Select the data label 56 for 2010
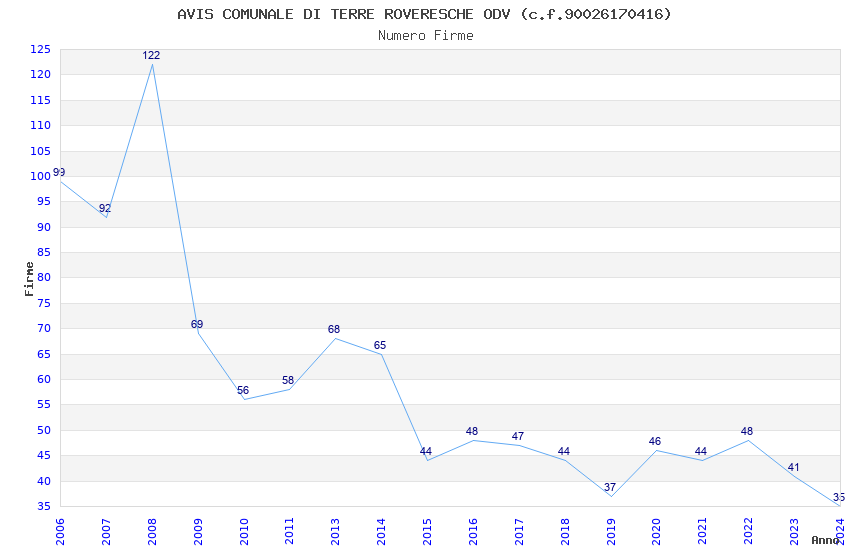This screenshot has width=850, height=550. 243,390
